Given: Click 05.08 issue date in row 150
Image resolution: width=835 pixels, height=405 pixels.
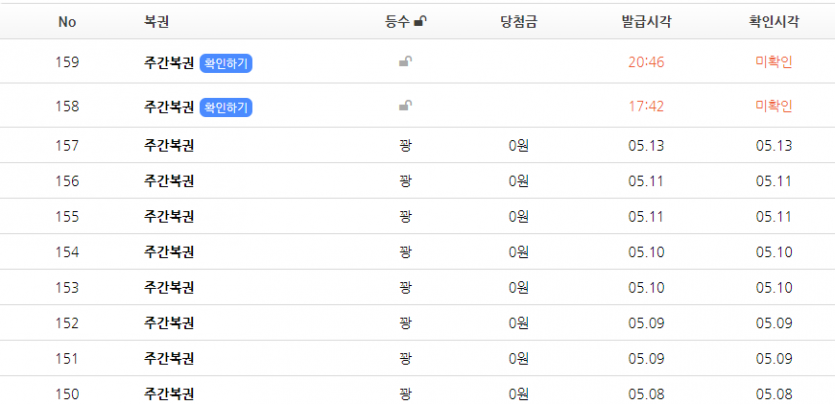Looking at the screenshot, I should tap(646, 394).
